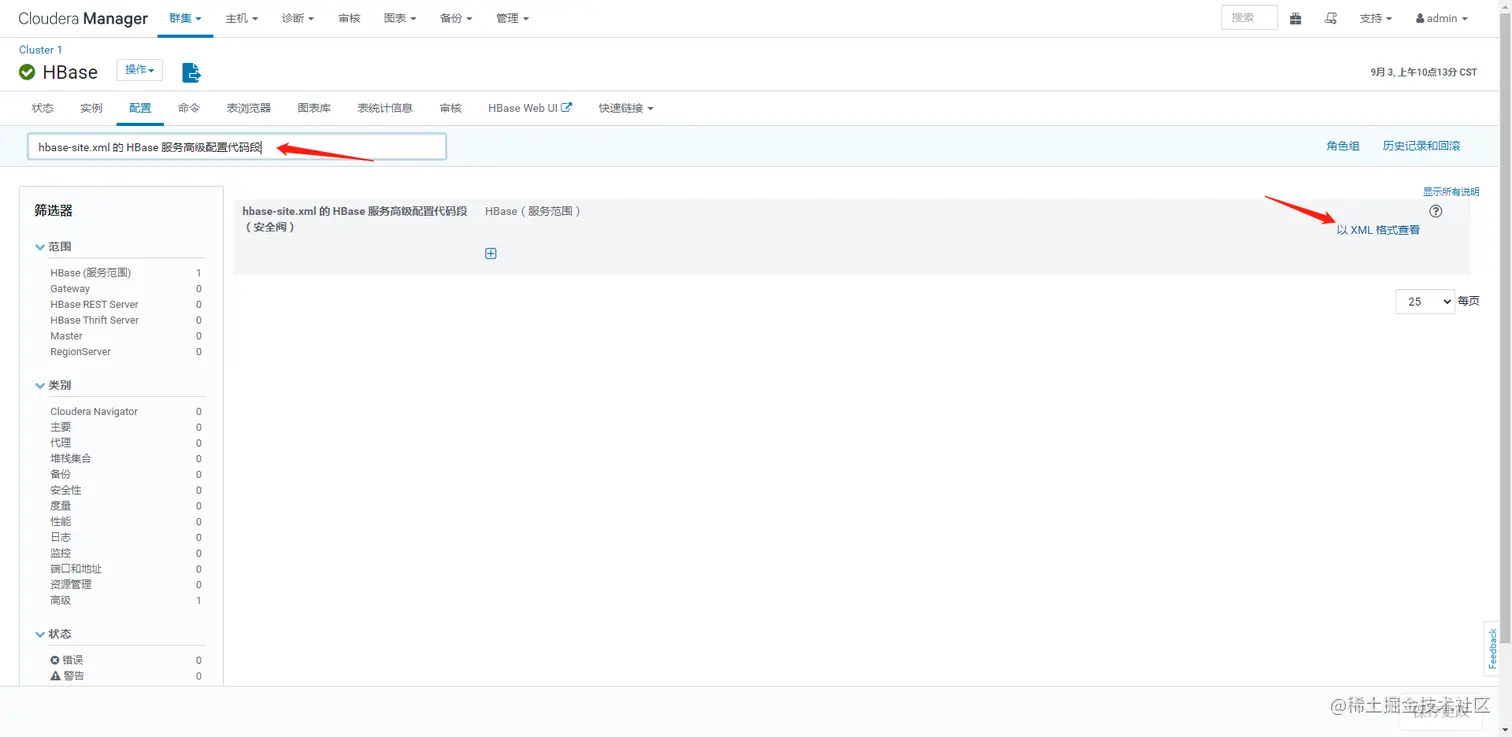Switch to the 表浏览器 tab
This screenshot has width=1512, height=737.
(x=249, y=108)
